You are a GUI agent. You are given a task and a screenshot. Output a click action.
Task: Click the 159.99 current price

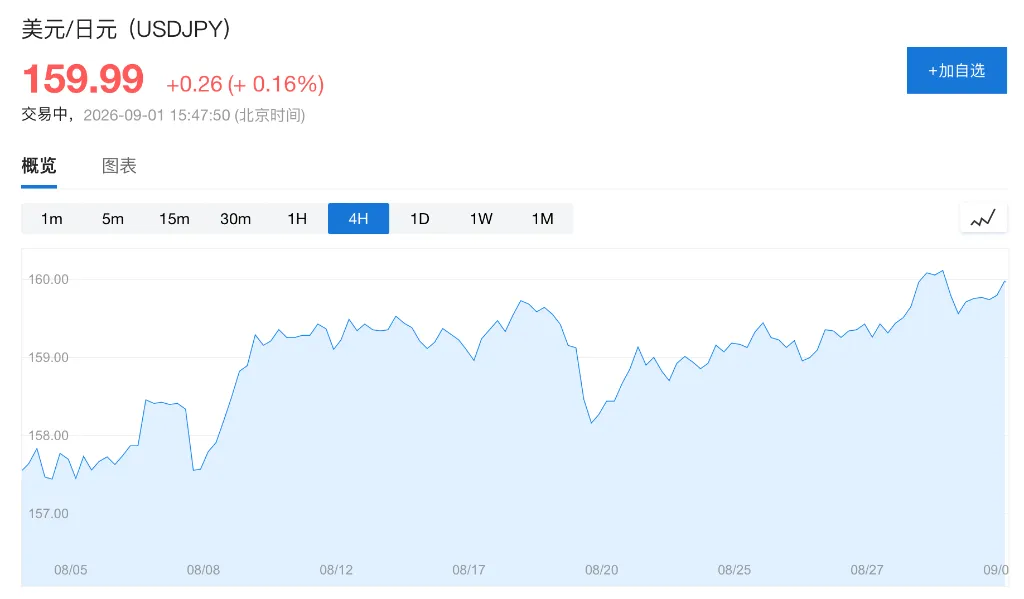[x=83, y=80]
